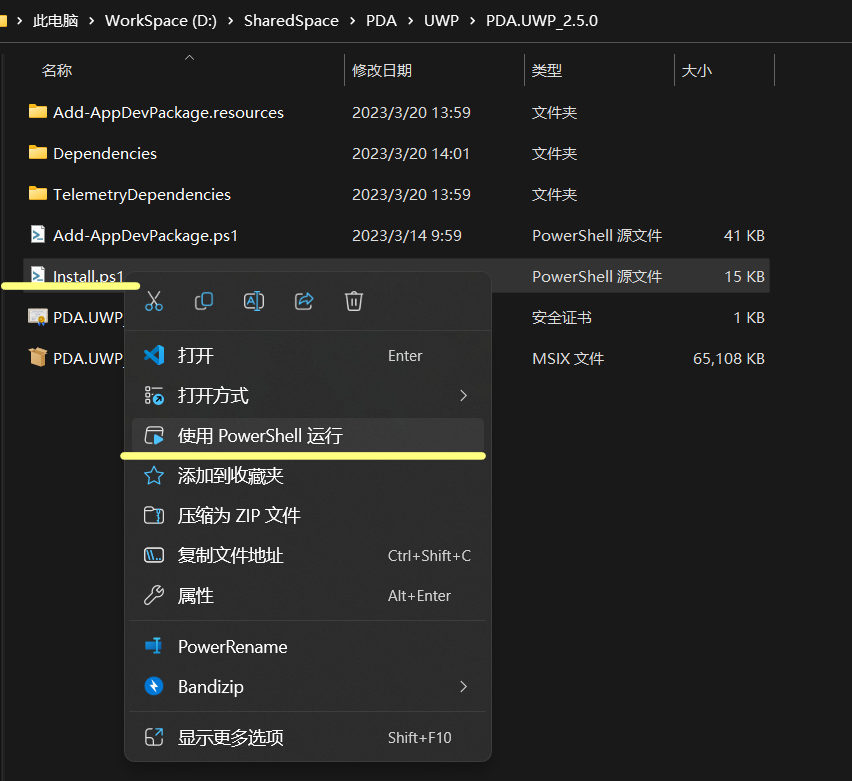Image resolution: width=852 pixels, height=781 pixels.
Task: Click the Add-AppDevPackage.resources folder icon
Action: tap(37, 111)
